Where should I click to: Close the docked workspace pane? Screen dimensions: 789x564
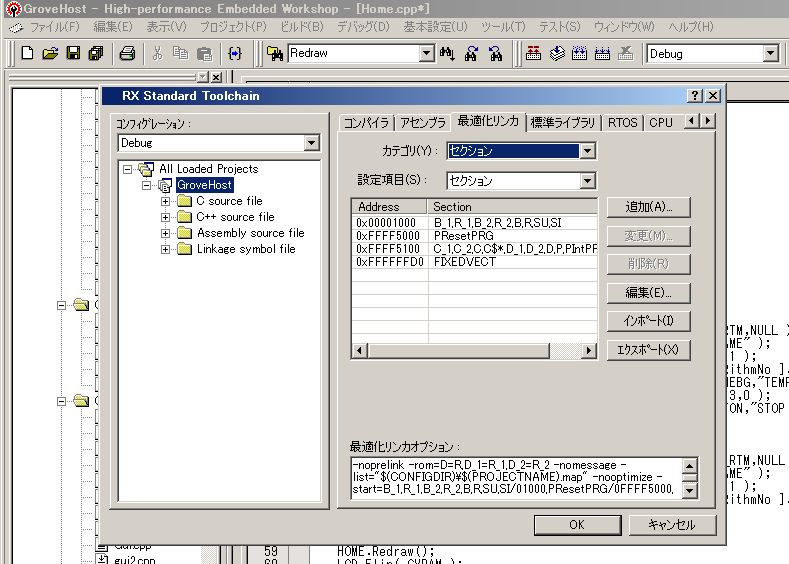[216, 77]
